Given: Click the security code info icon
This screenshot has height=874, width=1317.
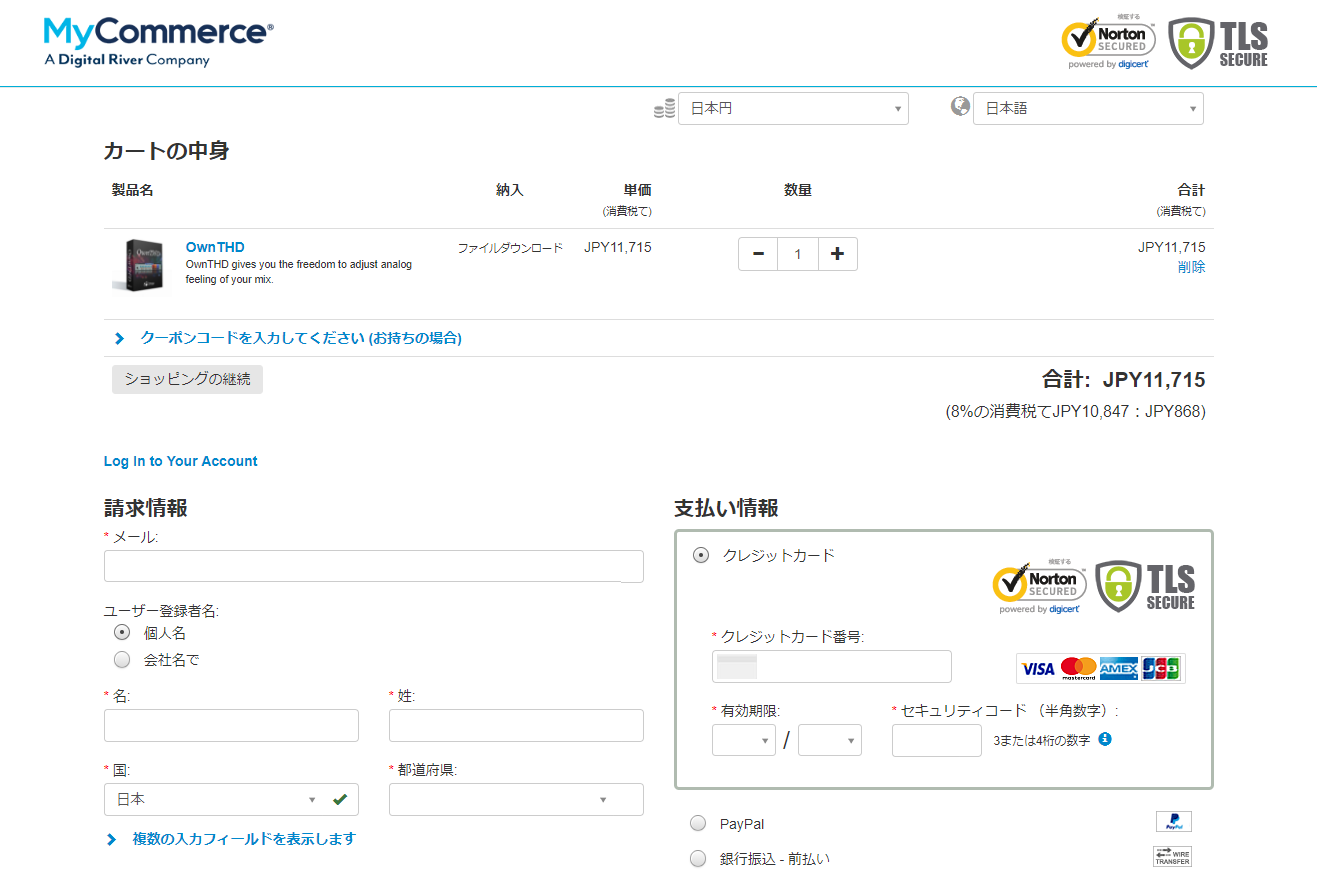Looking at the screenshot, I should point(1105,739).
